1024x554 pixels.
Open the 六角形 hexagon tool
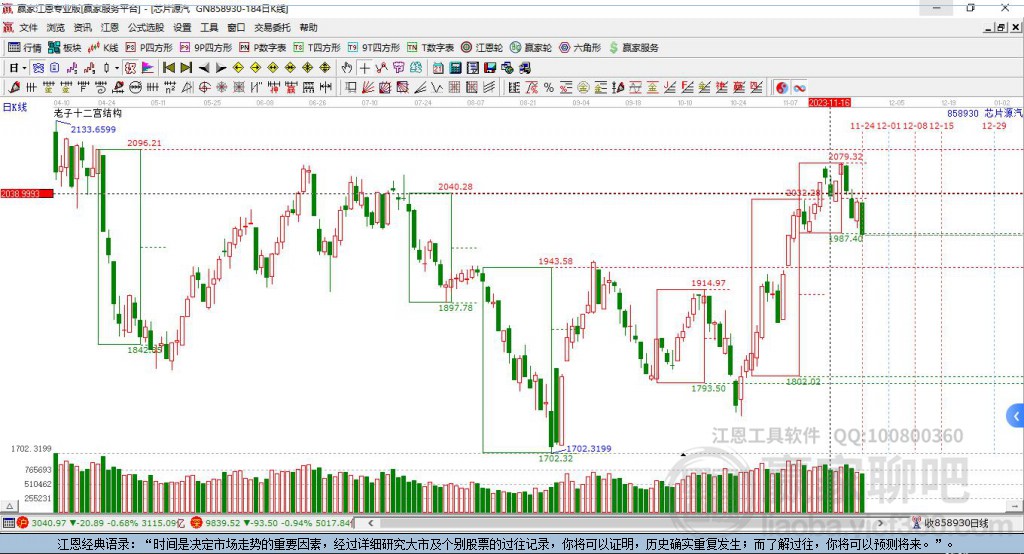click(580, 48)
